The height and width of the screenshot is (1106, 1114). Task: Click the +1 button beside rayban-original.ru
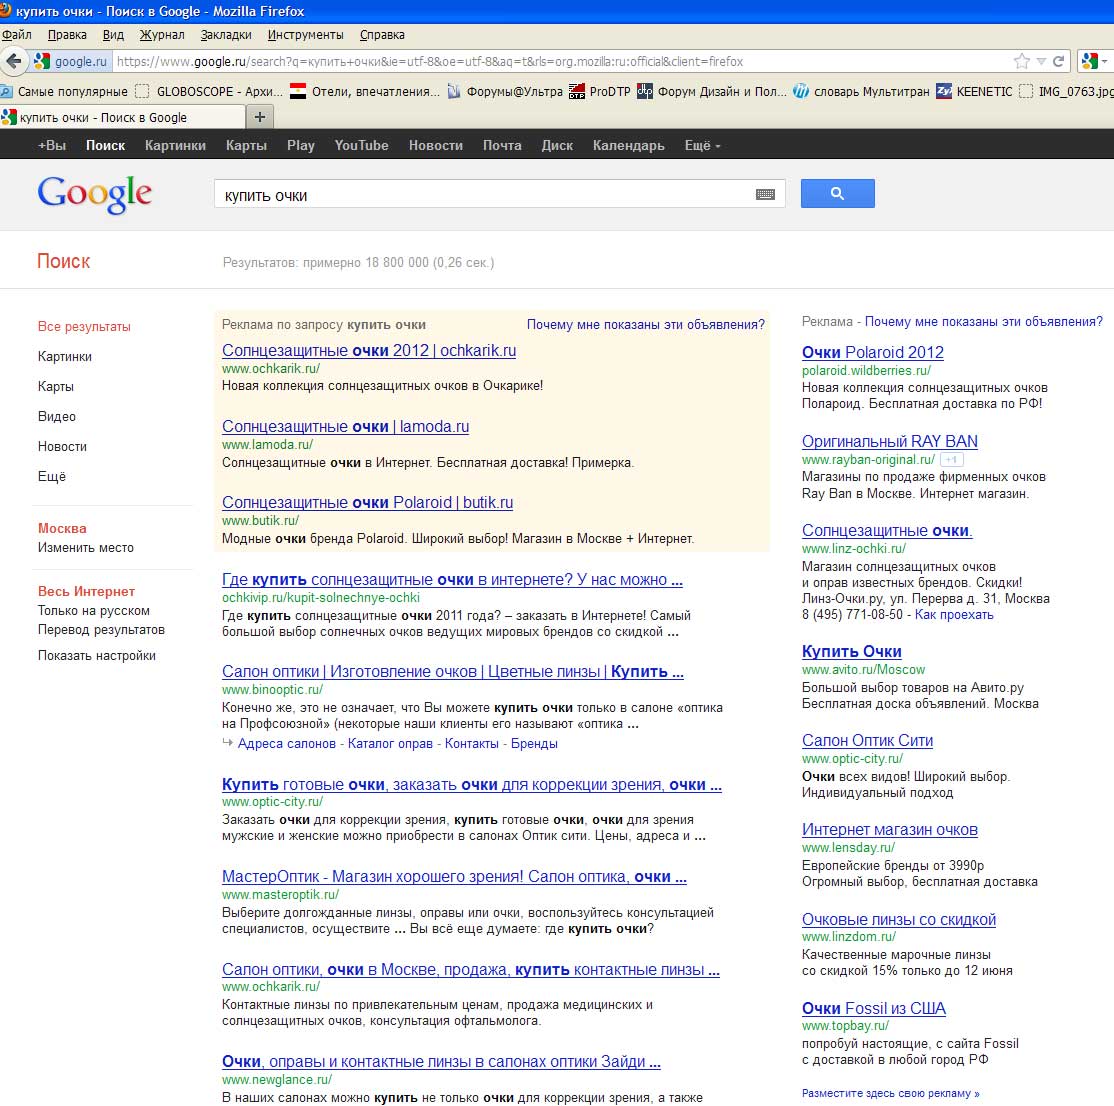(x=951, y=460)
